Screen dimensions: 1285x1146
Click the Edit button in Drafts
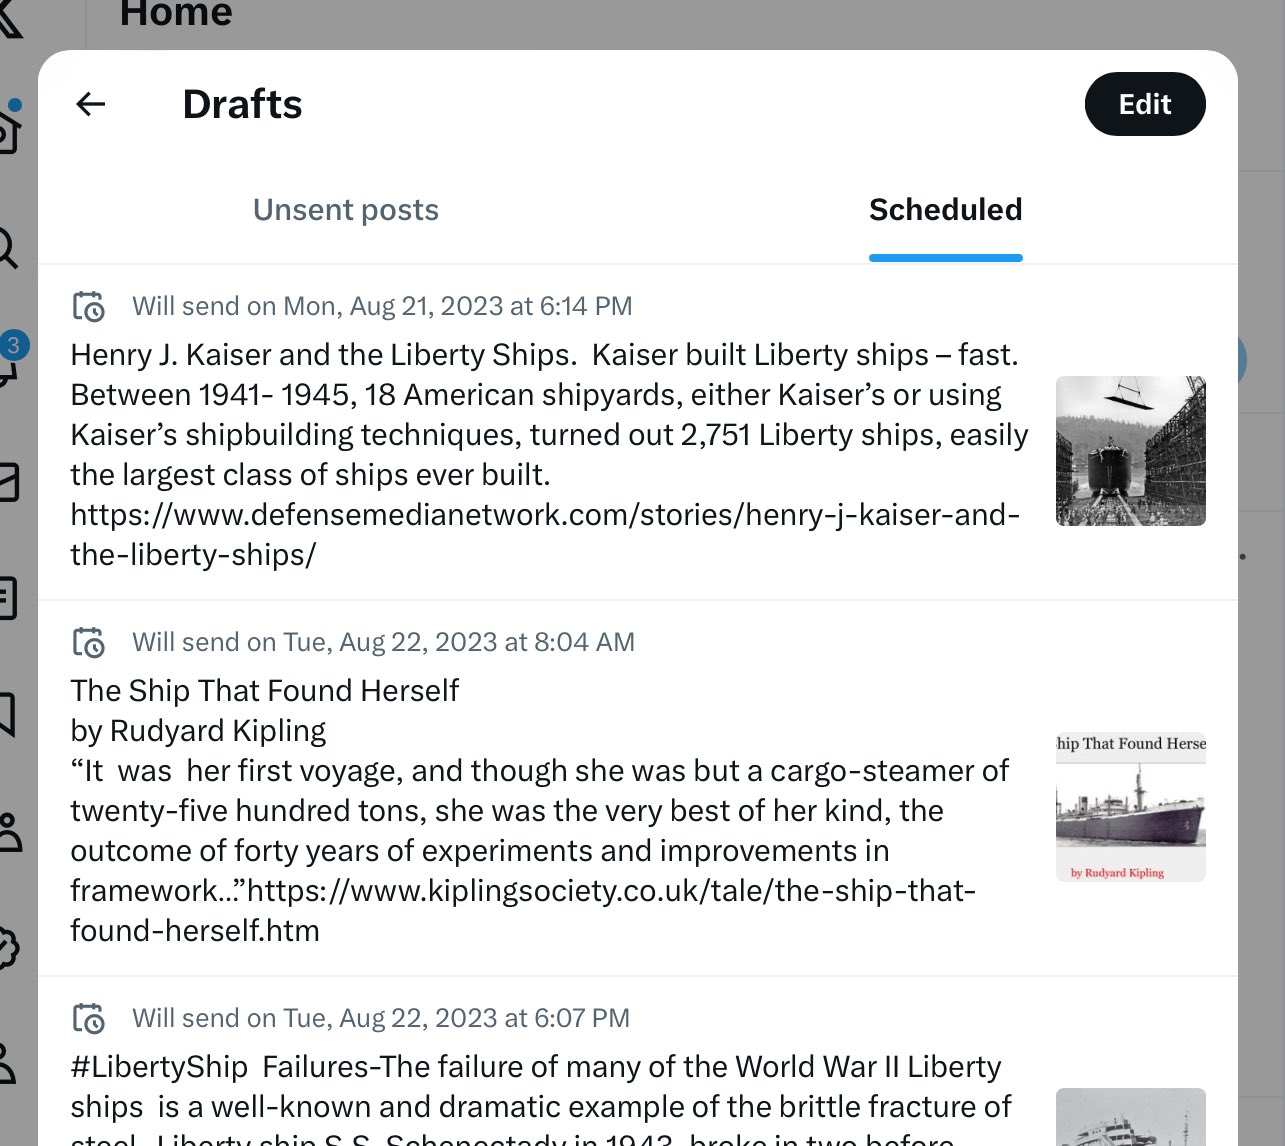pos(1144,104)
